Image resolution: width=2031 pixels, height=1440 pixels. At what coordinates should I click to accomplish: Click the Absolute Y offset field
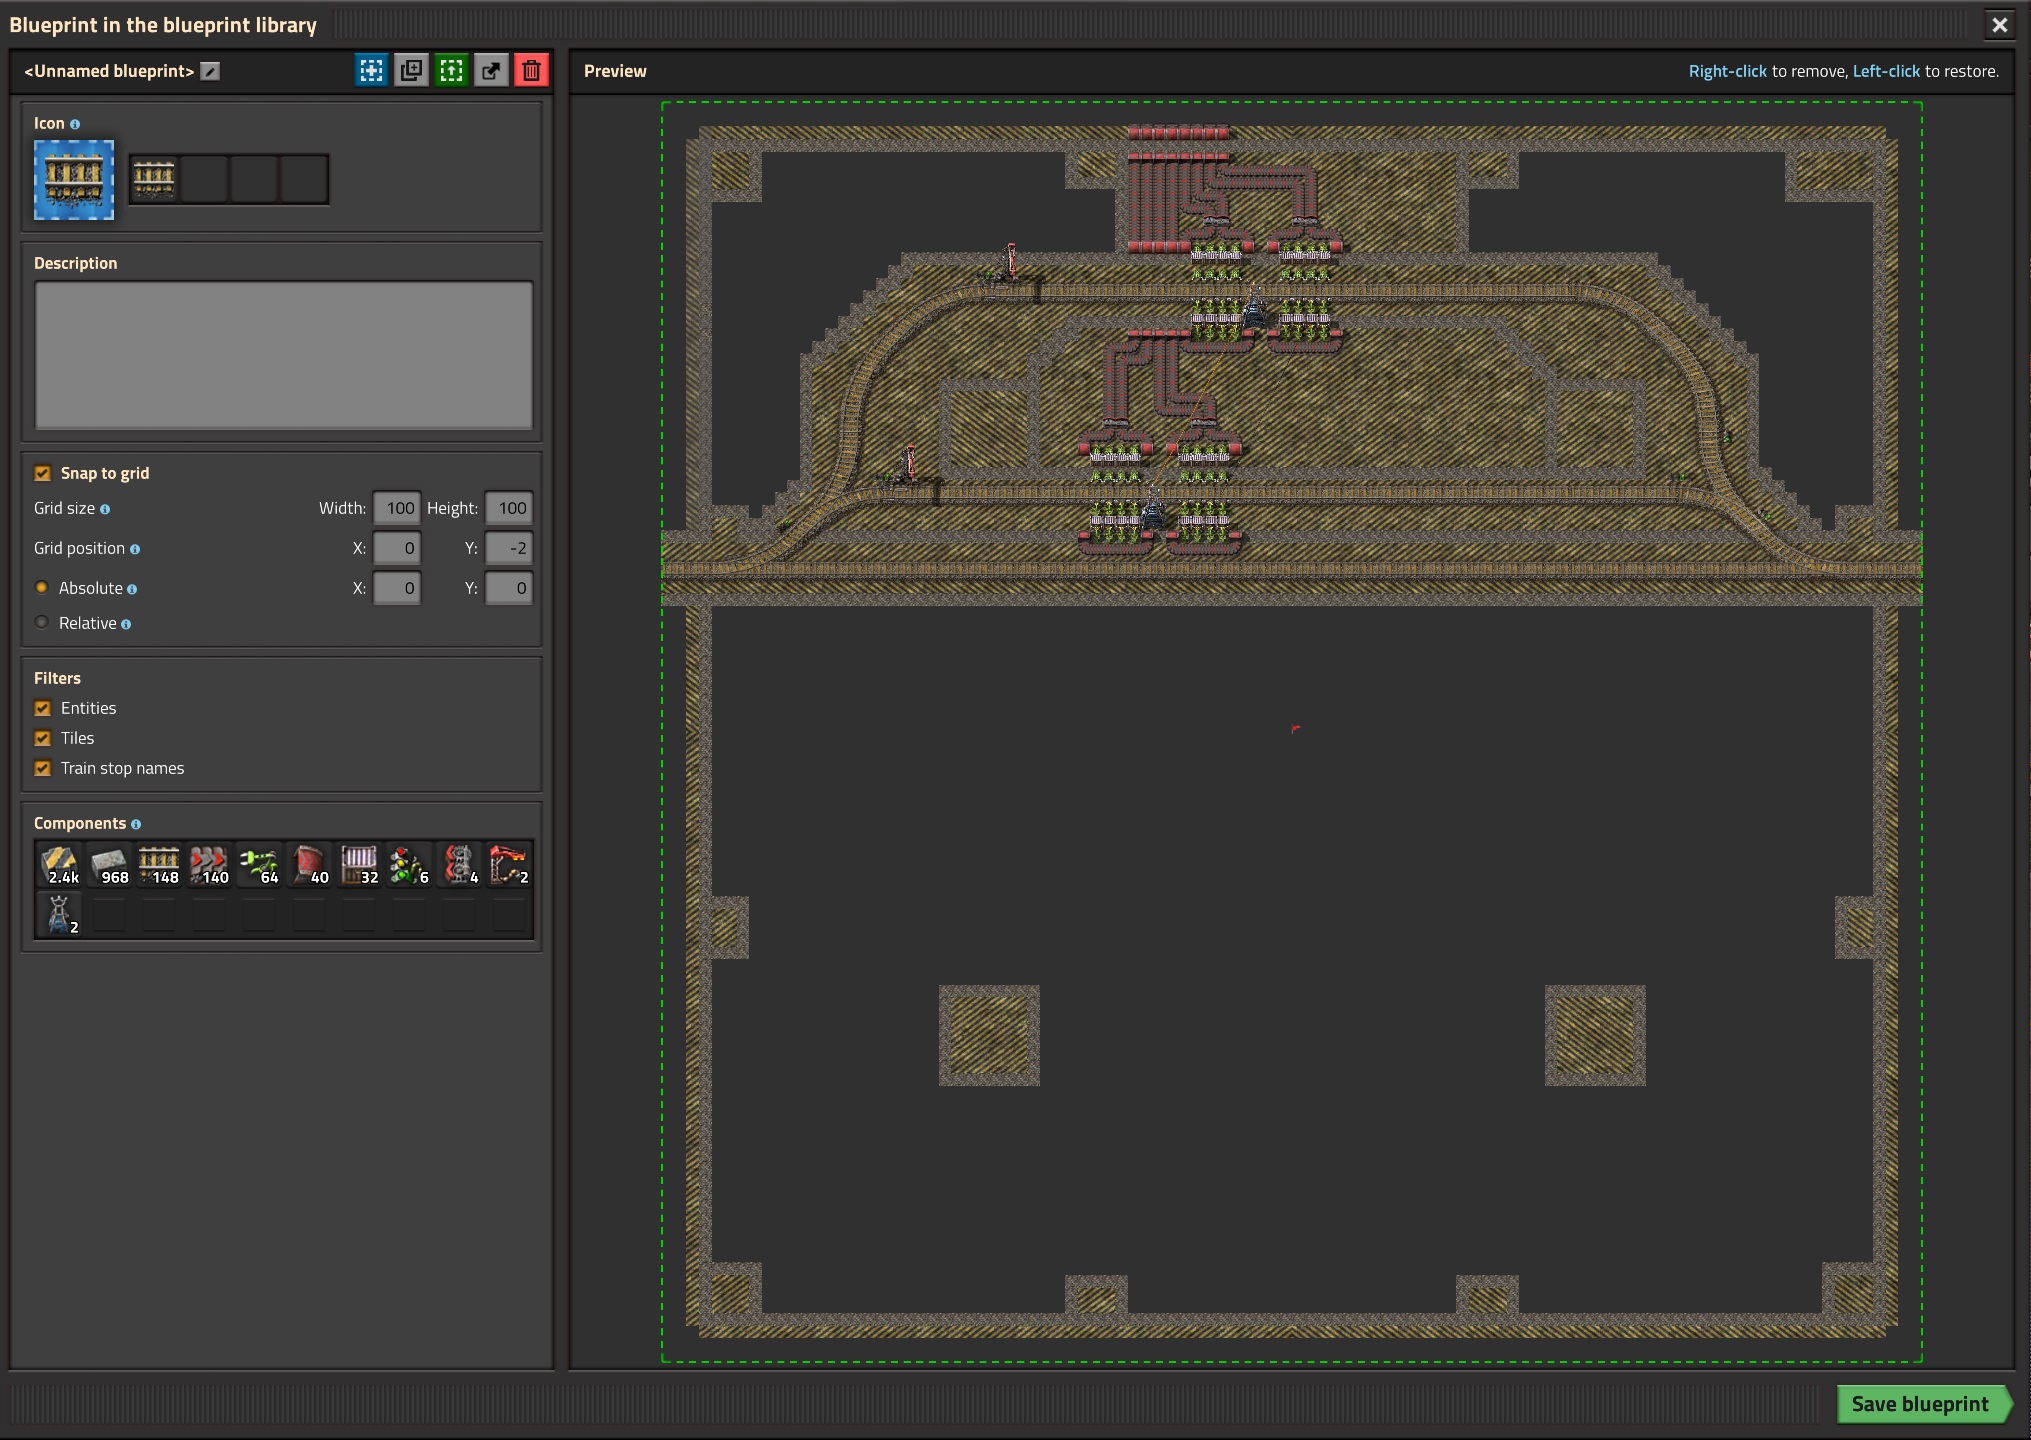coord(509,588)
